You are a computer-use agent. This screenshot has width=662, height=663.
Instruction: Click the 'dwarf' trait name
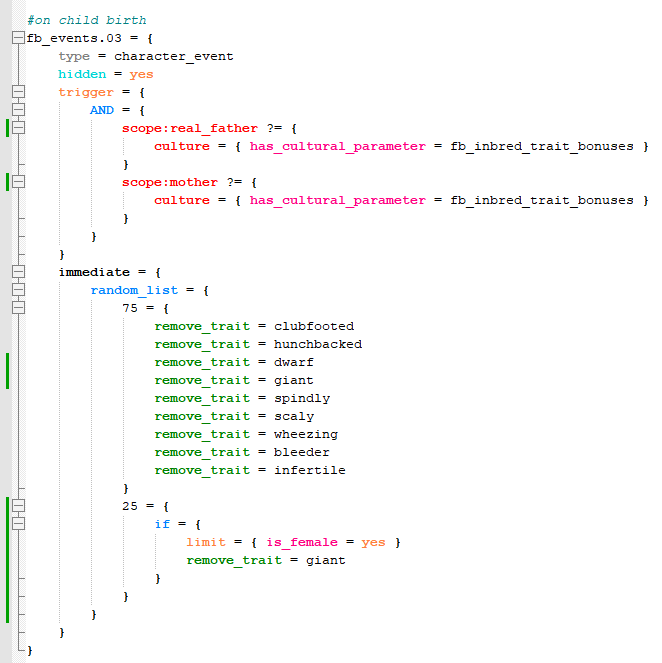[x=294, y=362]
